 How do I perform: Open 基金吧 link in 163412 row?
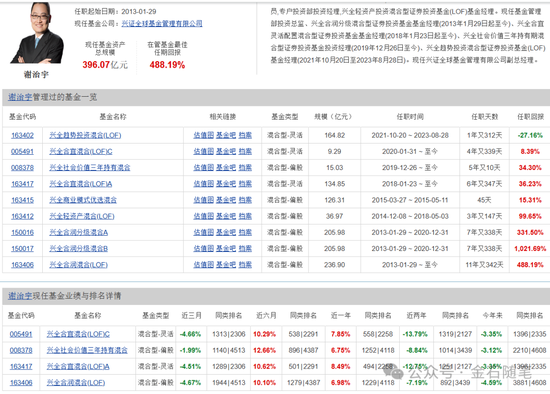(226, 216)
